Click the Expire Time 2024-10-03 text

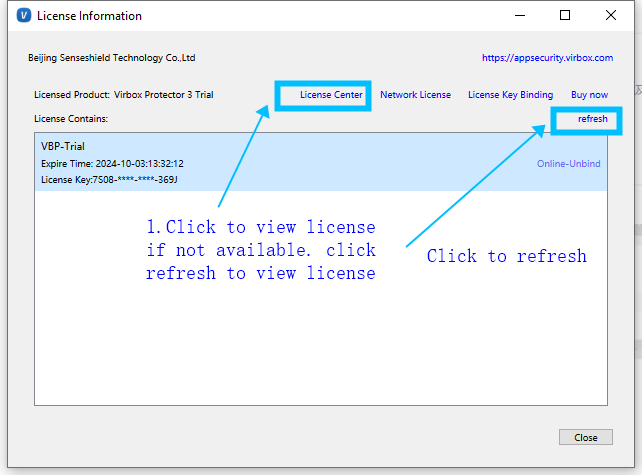click(112, 163)
